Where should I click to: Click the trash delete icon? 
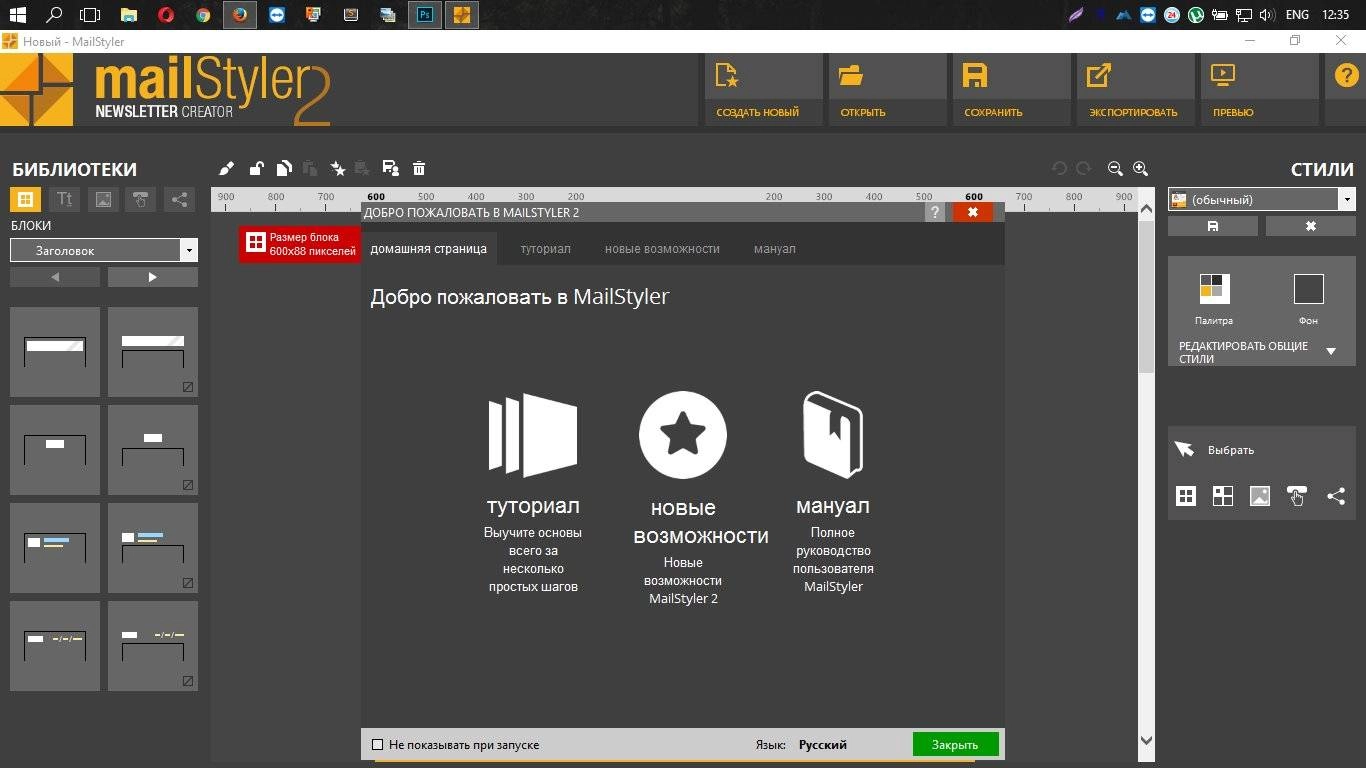tap(419, 168)
